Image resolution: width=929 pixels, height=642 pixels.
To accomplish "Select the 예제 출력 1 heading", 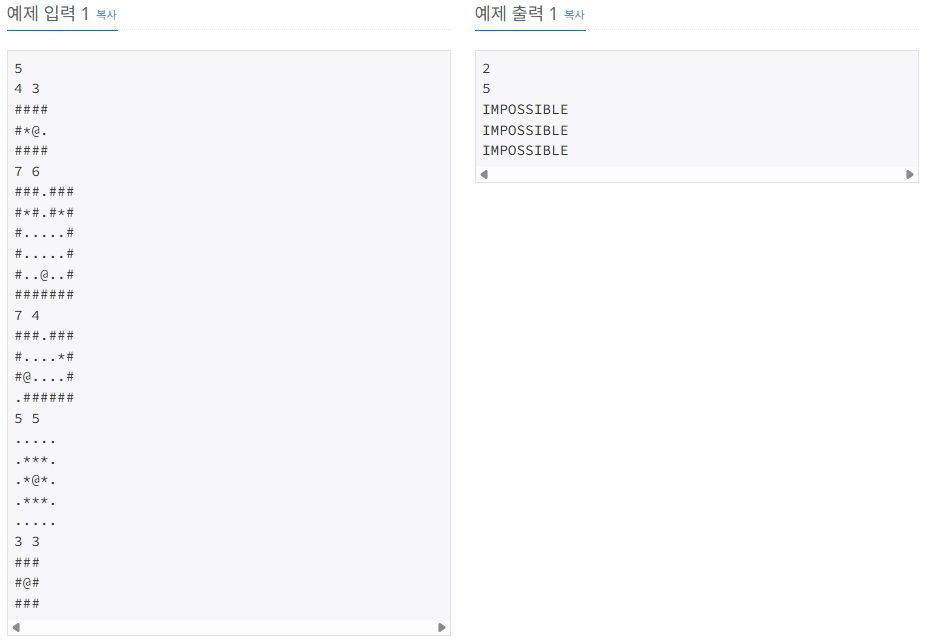I will point(515,14).
